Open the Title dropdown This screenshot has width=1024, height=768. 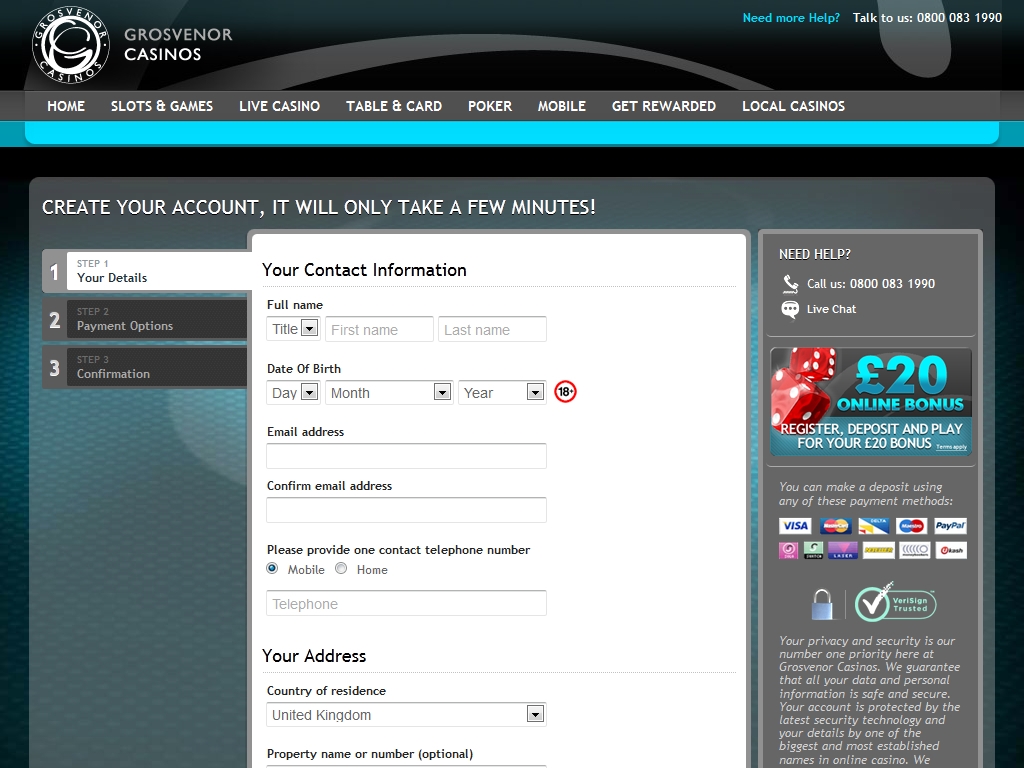pyautogui.click(x=293, y=329)
